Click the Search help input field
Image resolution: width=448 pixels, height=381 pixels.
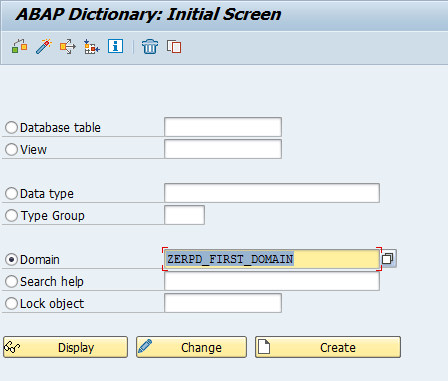coord(272,281)
